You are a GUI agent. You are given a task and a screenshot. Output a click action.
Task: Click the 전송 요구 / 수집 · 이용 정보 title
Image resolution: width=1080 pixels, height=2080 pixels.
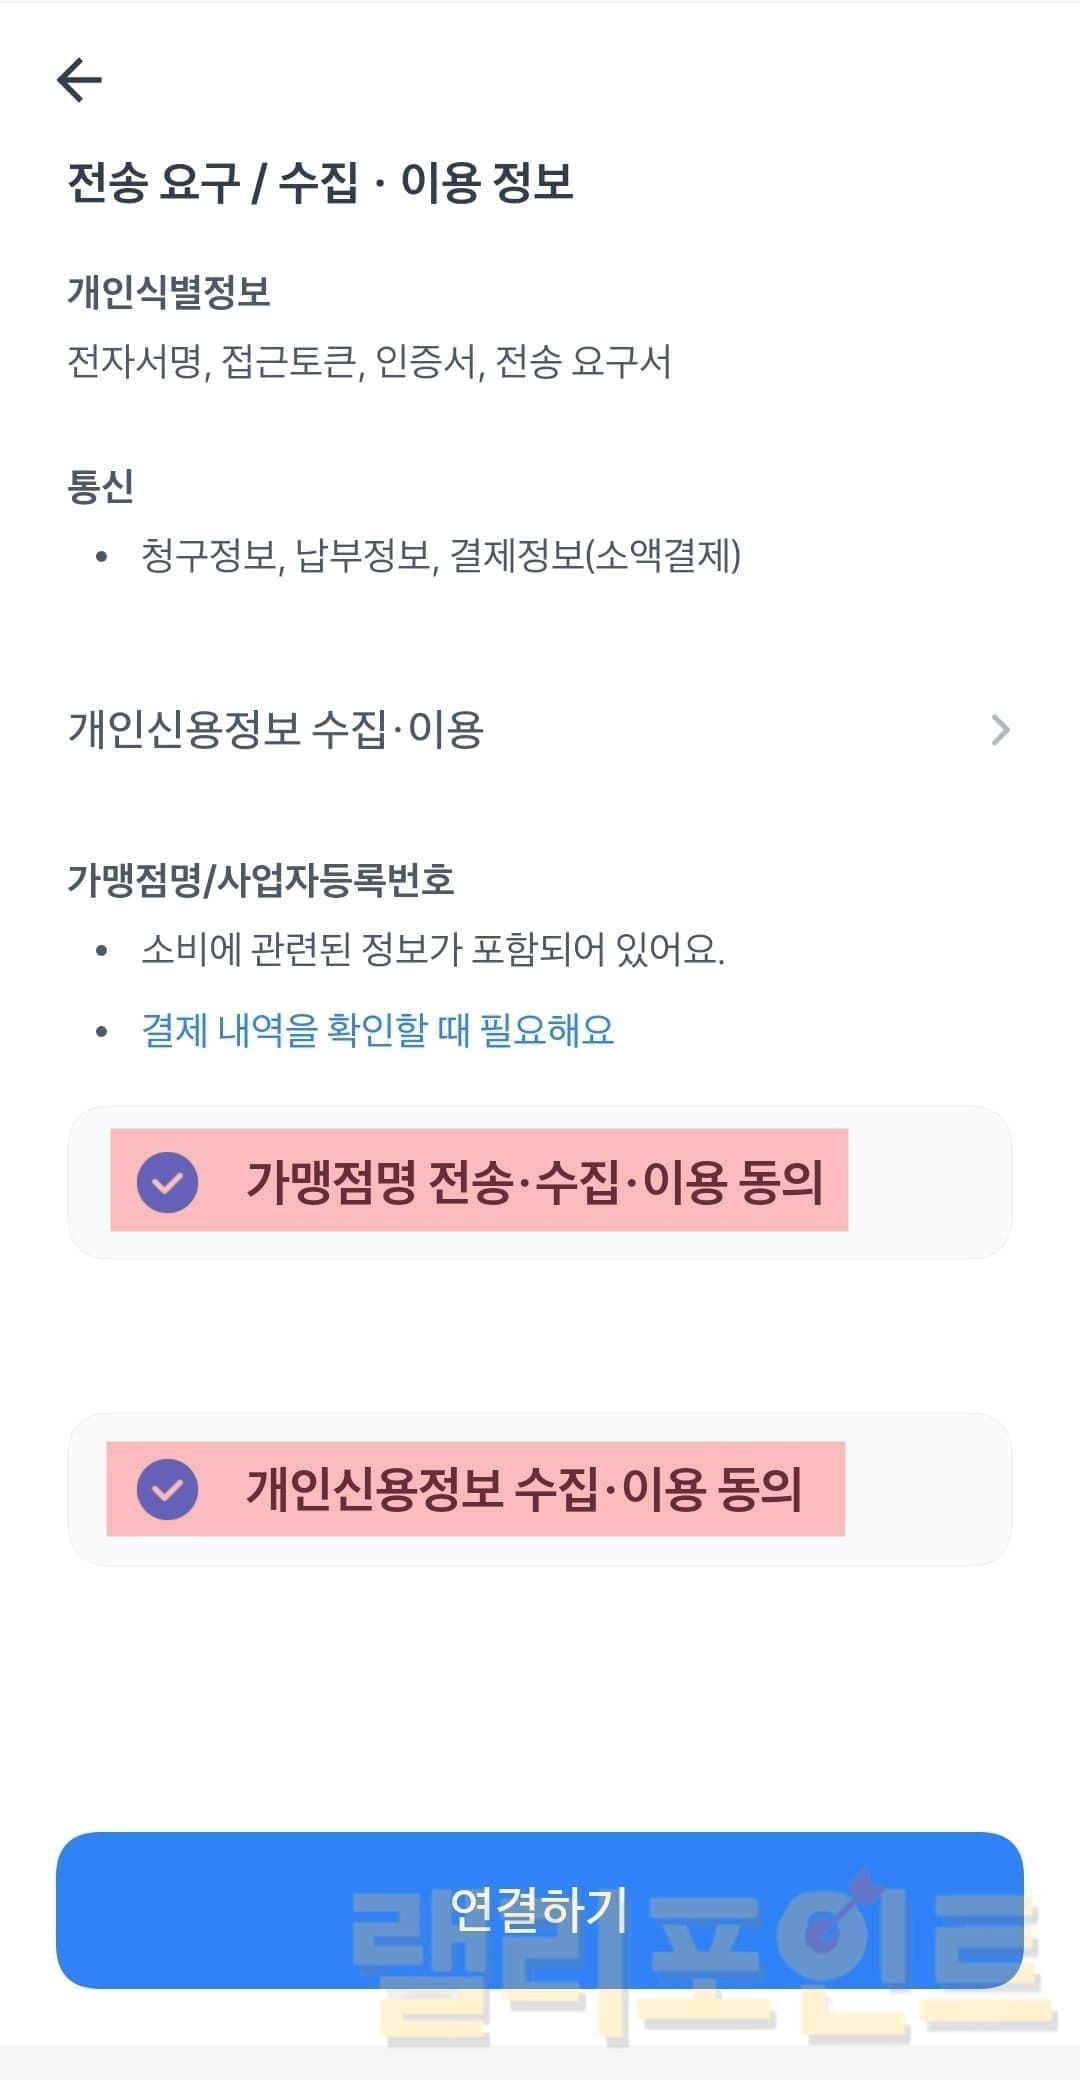coord(320,183)
